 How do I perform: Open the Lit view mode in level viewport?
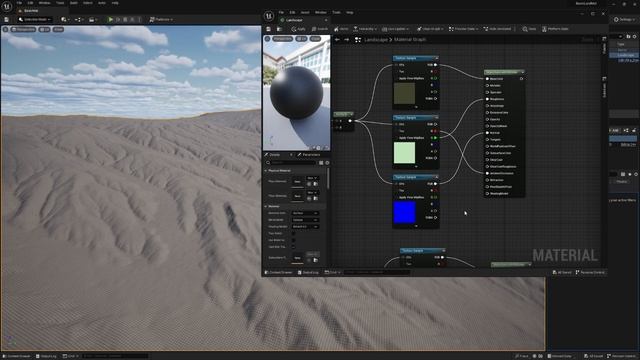point(44,29)
